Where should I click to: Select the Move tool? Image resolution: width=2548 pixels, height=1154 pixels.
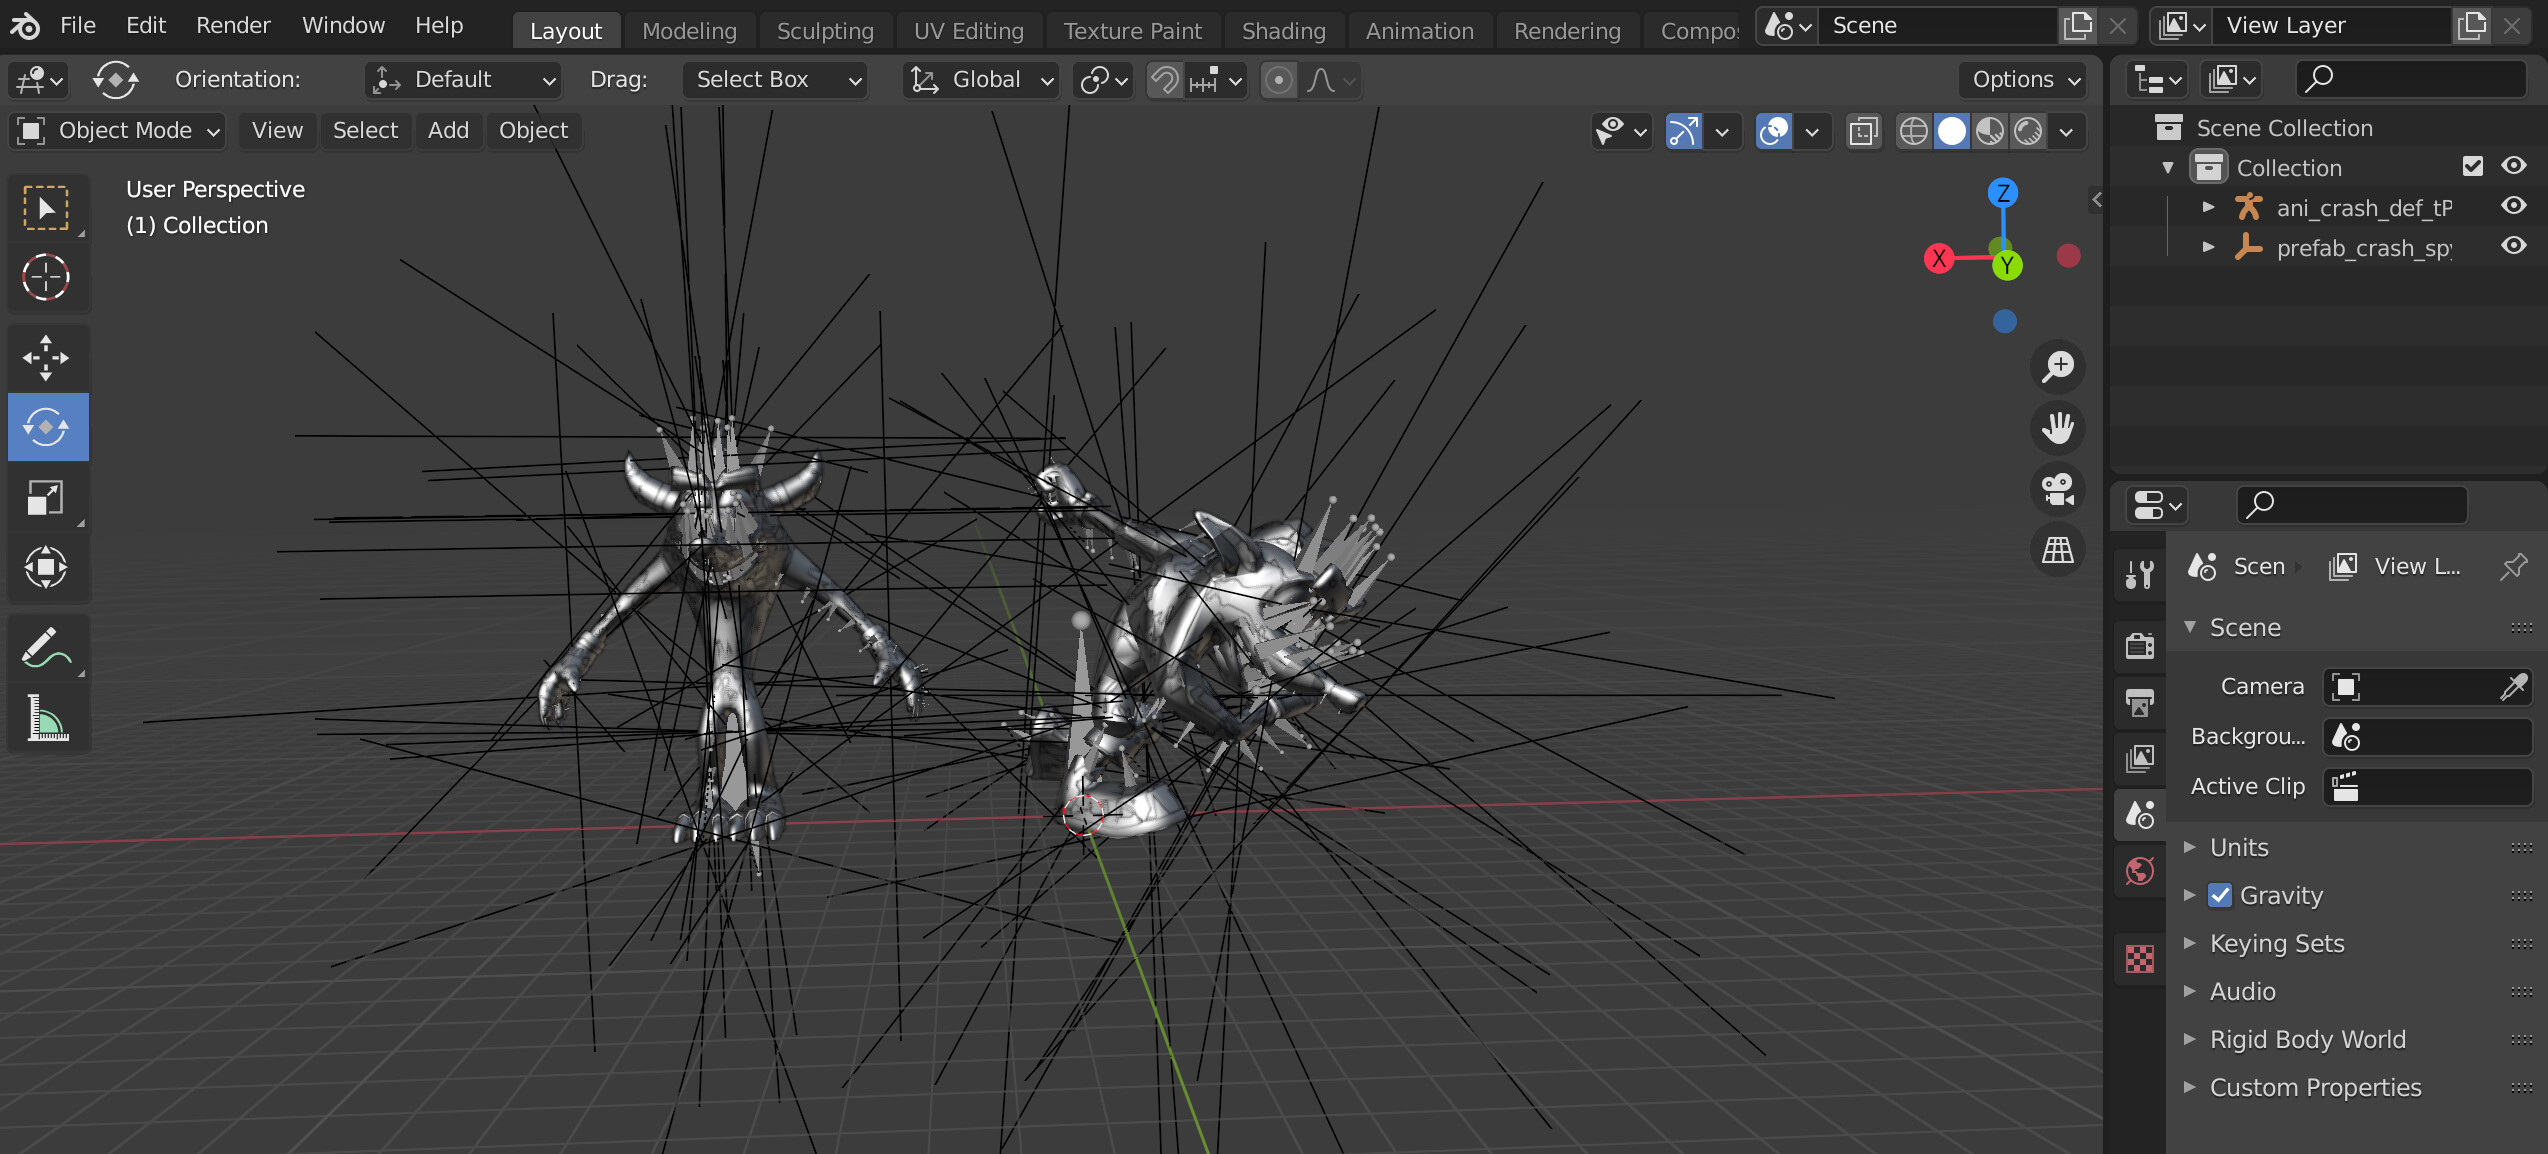point(46,357)
